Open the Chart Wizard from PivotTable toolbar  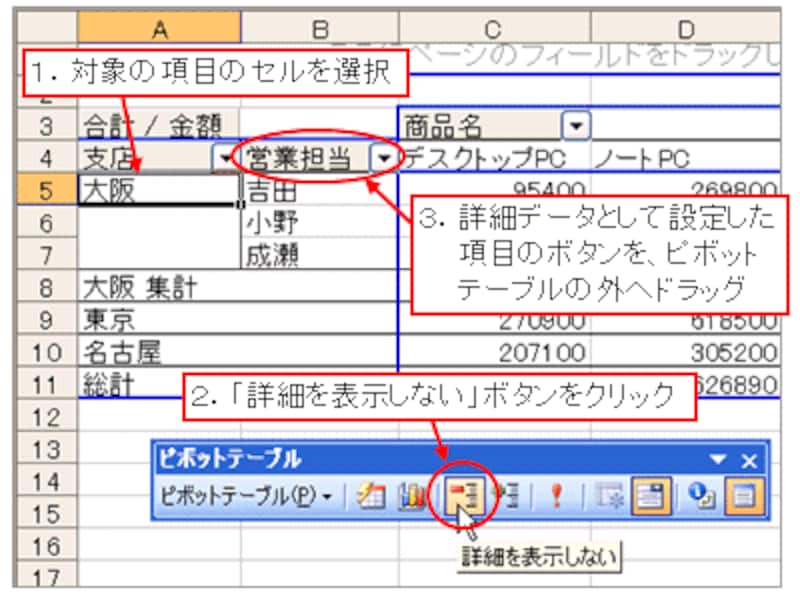(411, 495)
